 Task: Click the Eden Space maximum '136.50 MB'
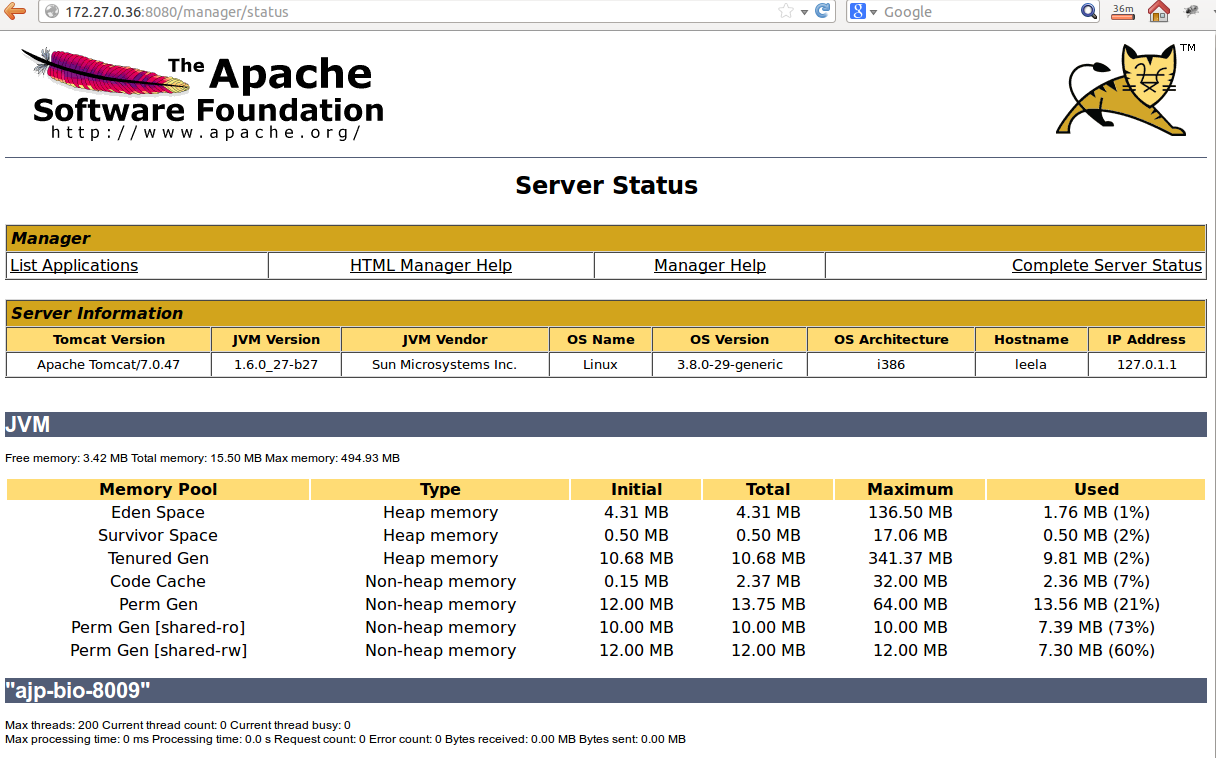(x=910, y=512)
